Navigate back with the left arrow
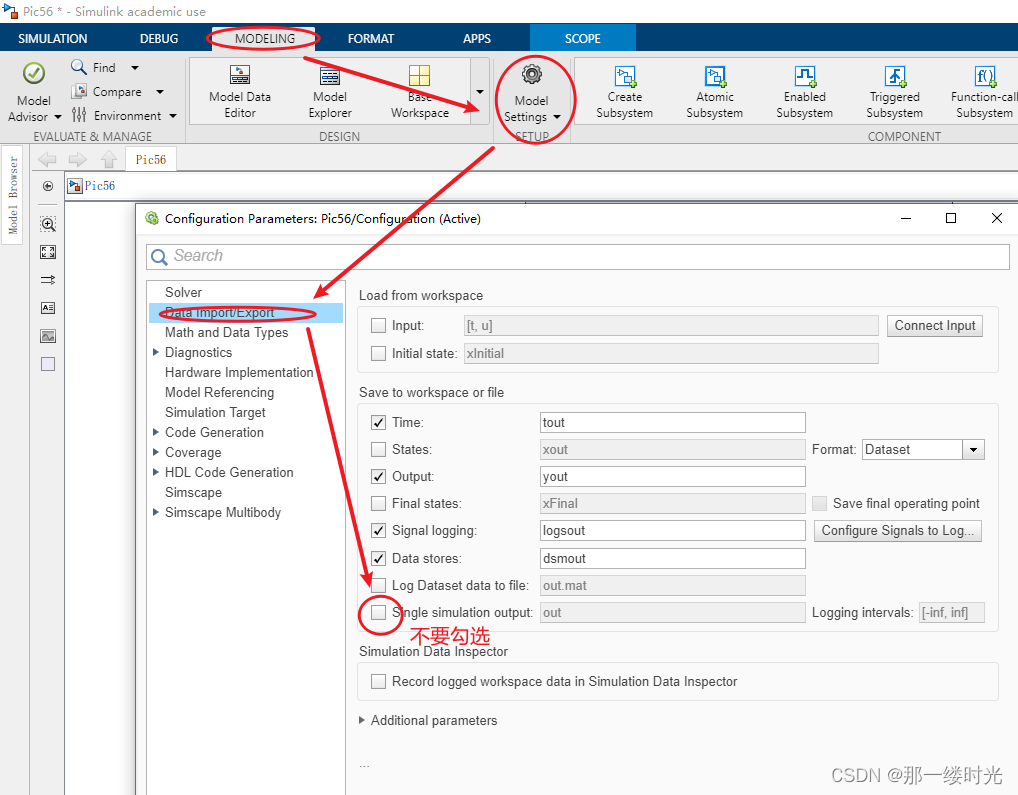Screen dimensions: 1018x795 [x=47, y=160]
